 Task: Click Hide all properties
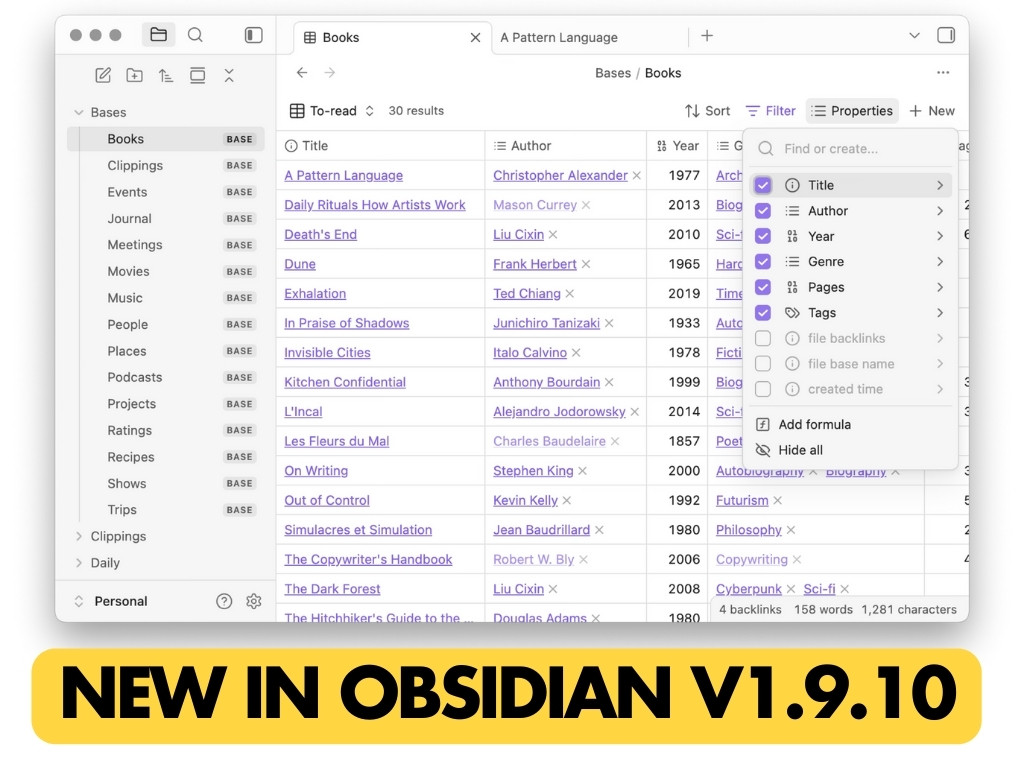tap(800, 450)
